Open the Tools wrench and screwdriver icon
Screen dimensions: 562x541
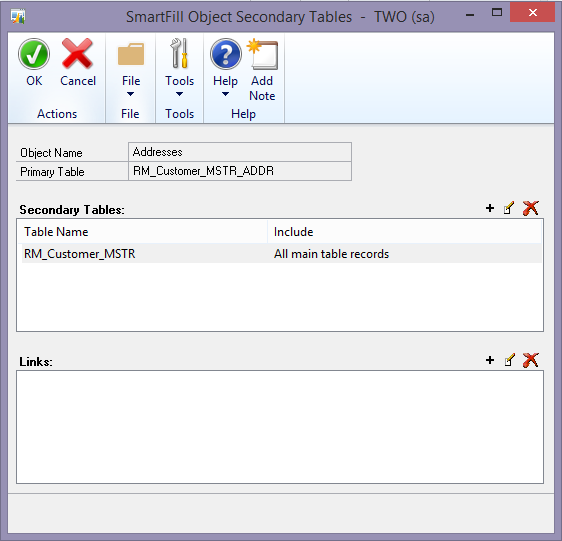pos(179,53)
